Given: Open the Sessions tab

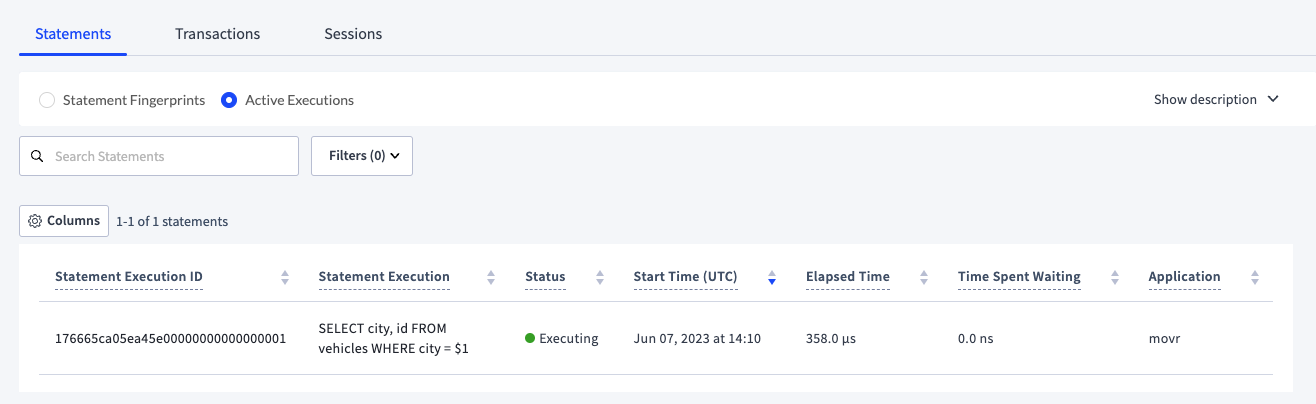Looking at the screenshot, I should tap(353, 34).
